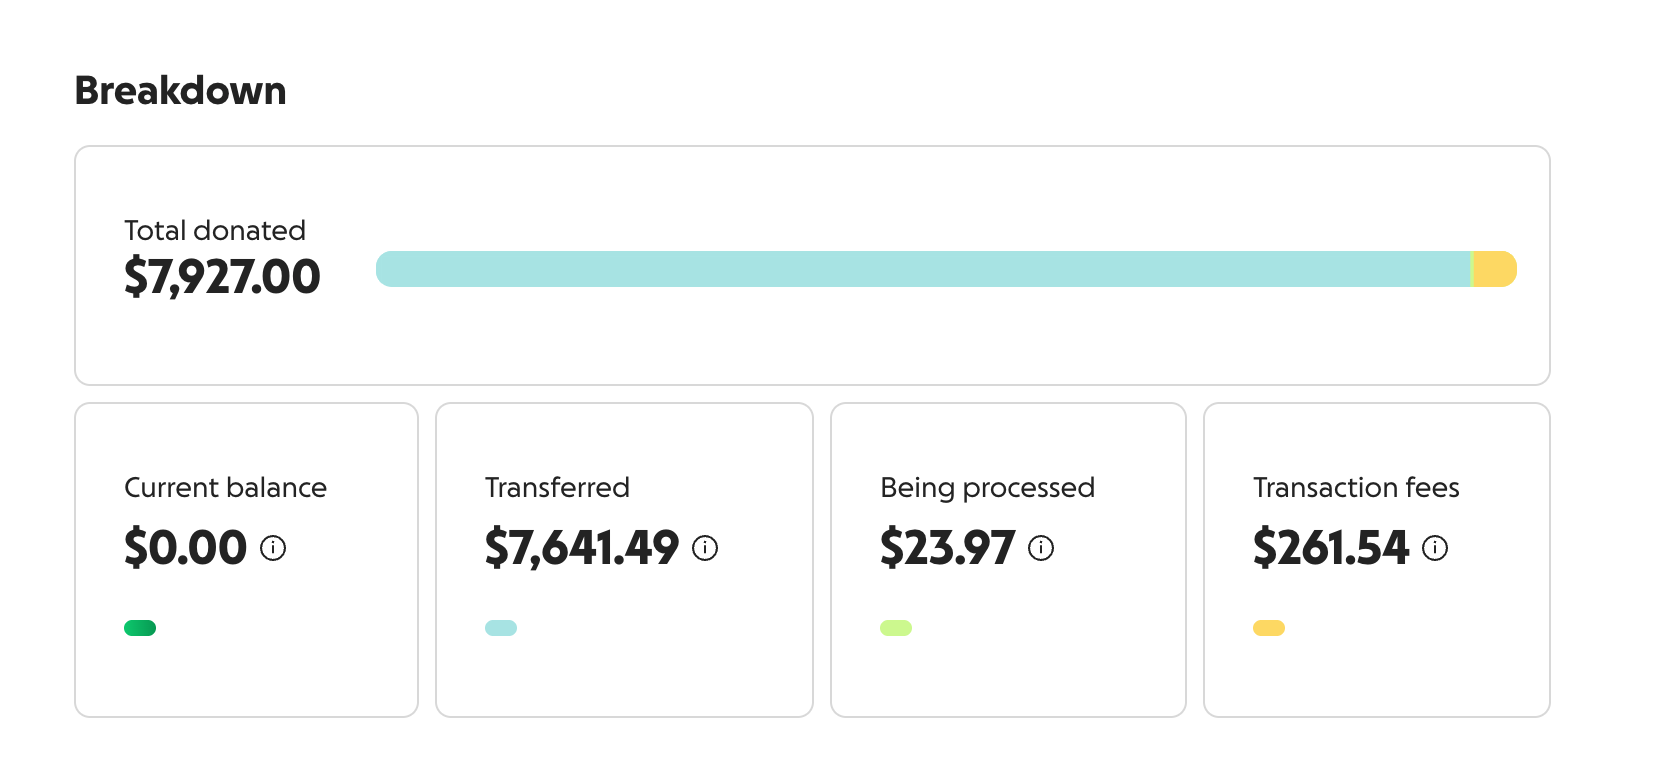The width and height of the screenshot is (1662, 782).
Task: Click the Being processed label
Action: pyautogui.click(x=987, y=487)
